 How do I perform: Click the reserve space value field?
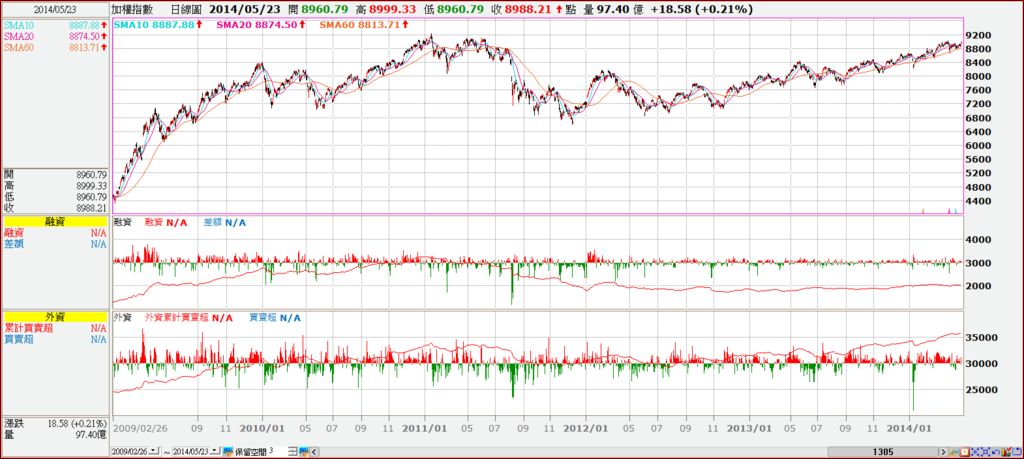tap(278, 451)
